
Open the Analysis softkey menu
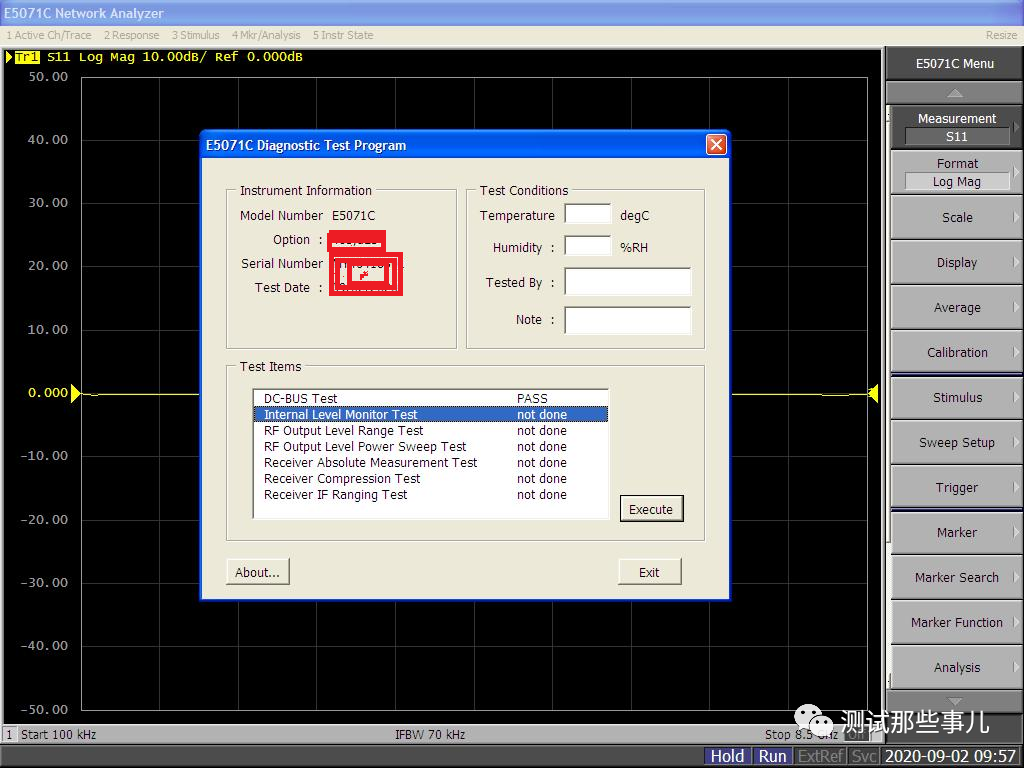(x=957, y=667)
